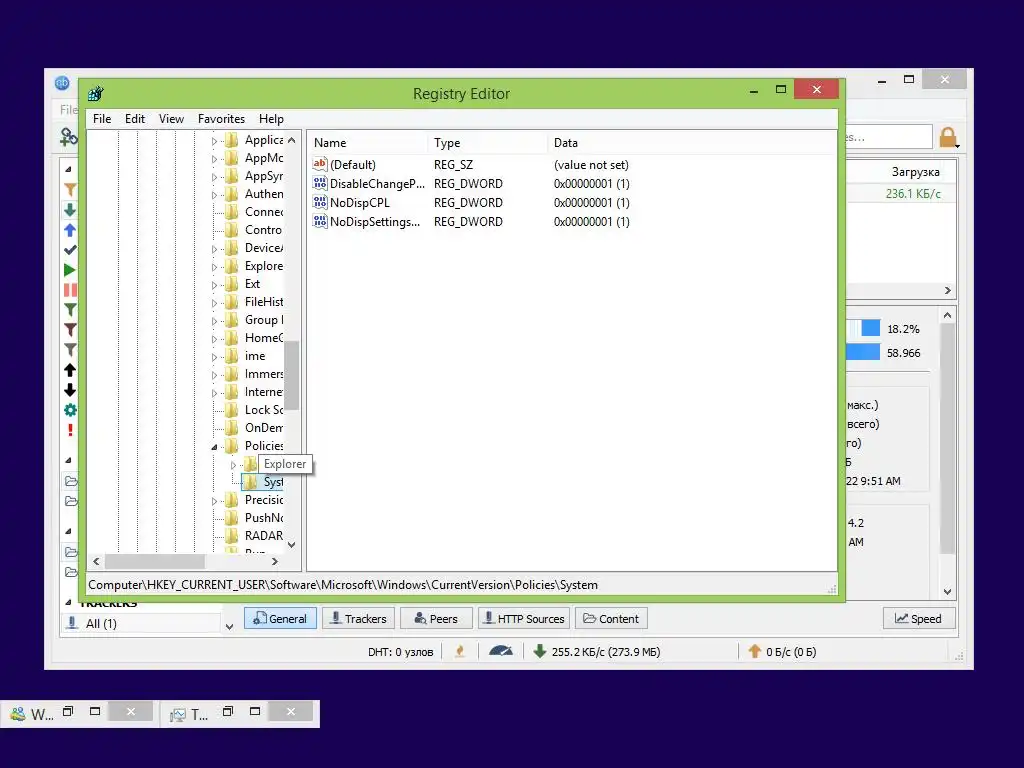Image resolution: width=1024 pixels, height=768 pixels.
Task: Select the blue Seeding arrow filter in qBittorrent
Action: [70, 230]
